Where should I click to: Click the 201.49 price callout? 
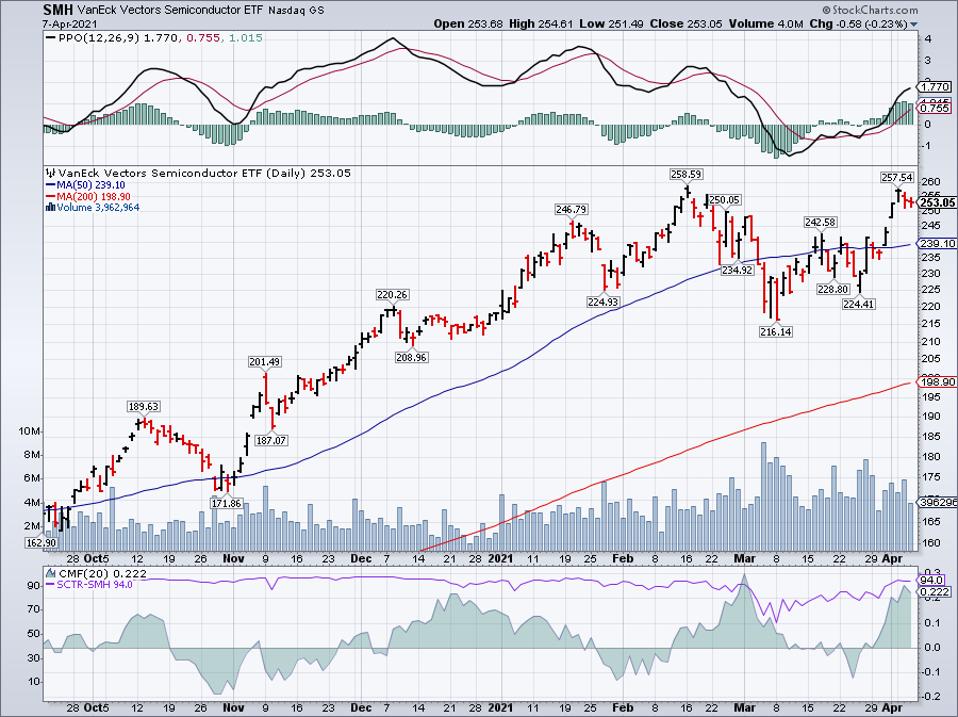265,362
